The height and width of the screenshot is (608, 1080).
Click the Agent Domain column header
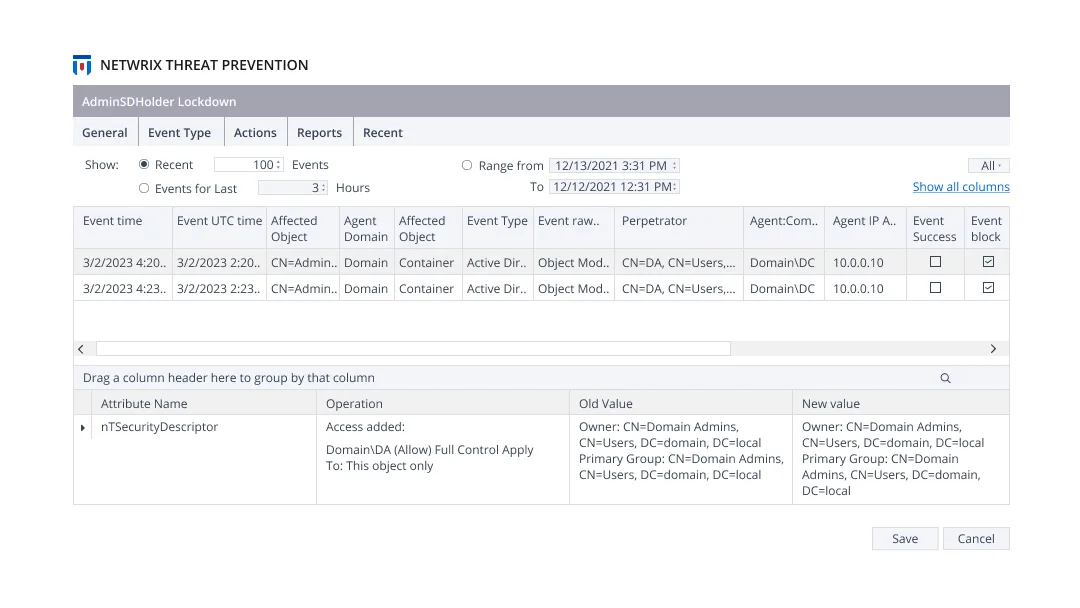(366, 228)
